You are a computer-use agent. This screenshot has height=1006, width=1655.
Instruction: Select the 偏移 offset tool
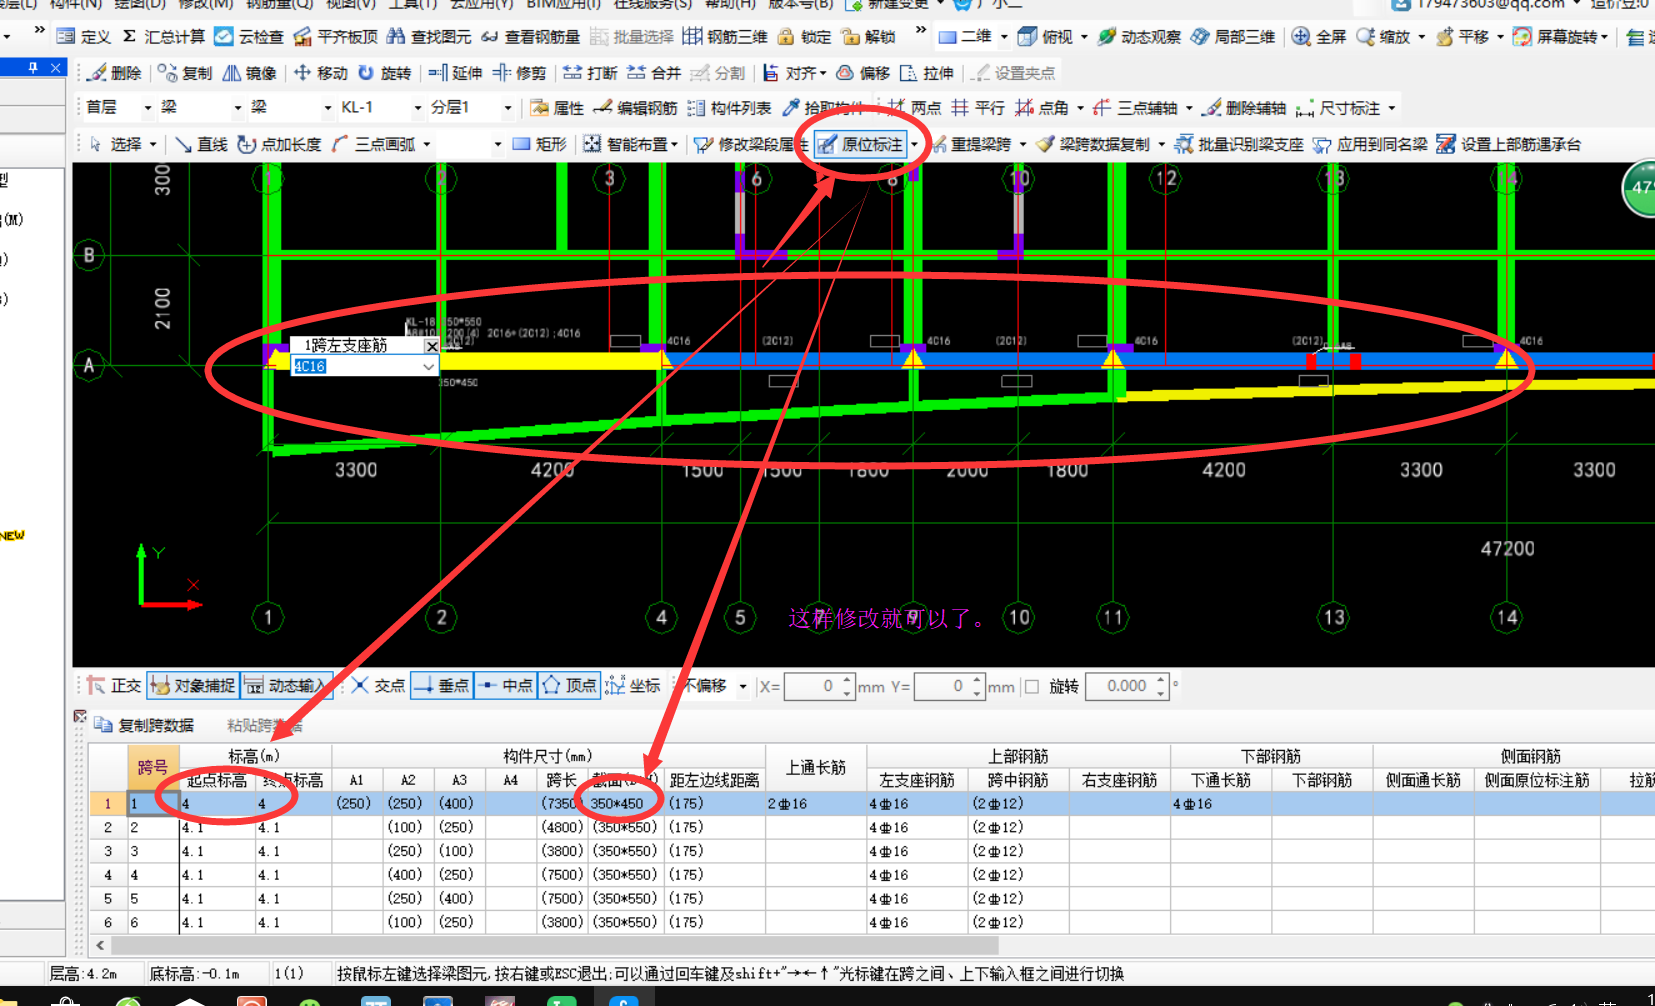tap(863, 73)
